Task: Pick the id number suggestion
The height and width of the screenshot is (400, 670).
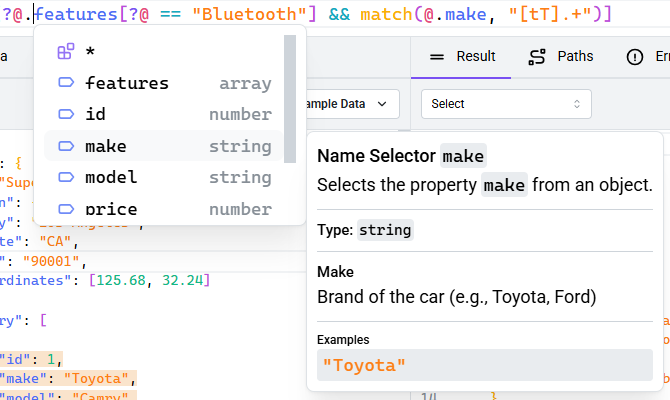Action: [x=163, y=114]
